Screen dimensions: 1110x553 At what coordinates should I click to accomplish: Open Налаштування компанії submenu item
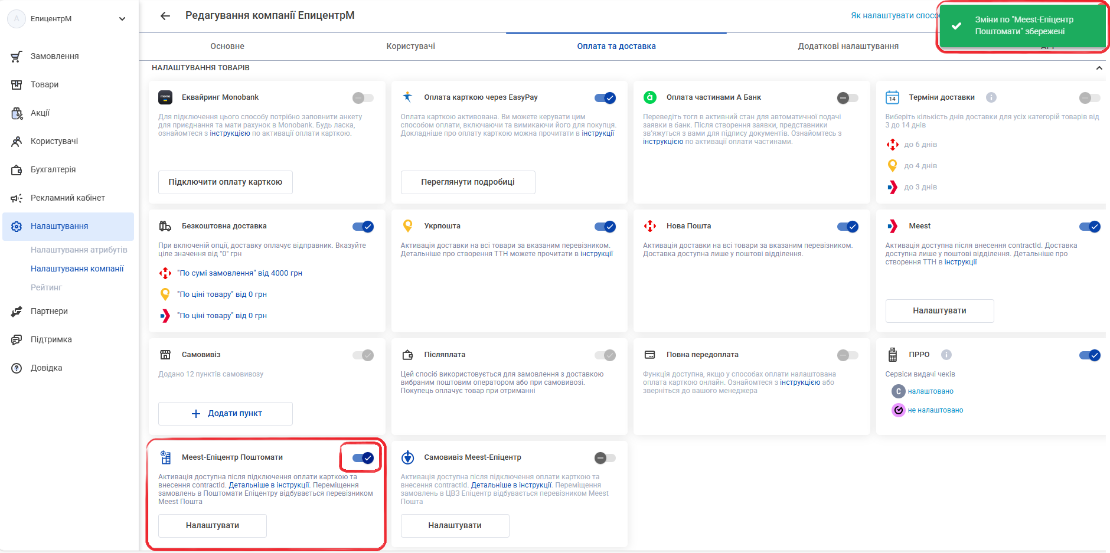pos(77,268)
